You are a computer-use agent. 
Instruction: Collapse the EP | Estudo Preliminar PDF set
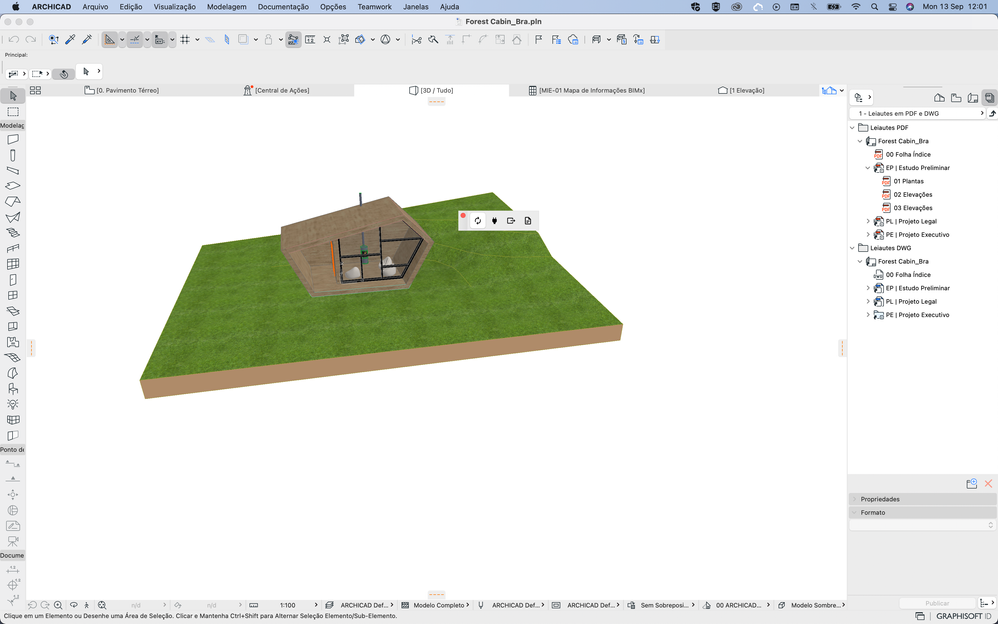868,168
